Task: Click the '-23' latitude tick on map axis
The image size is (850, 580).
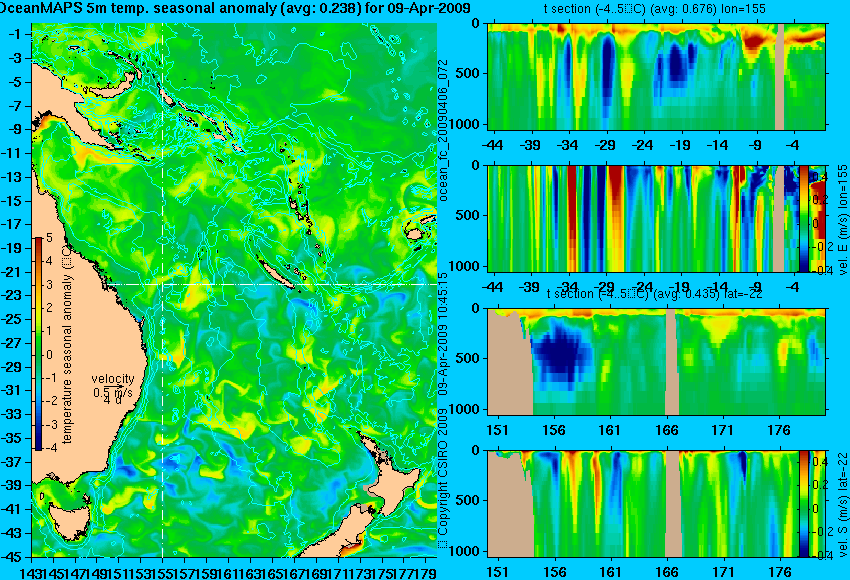Action: coord(13,296)
